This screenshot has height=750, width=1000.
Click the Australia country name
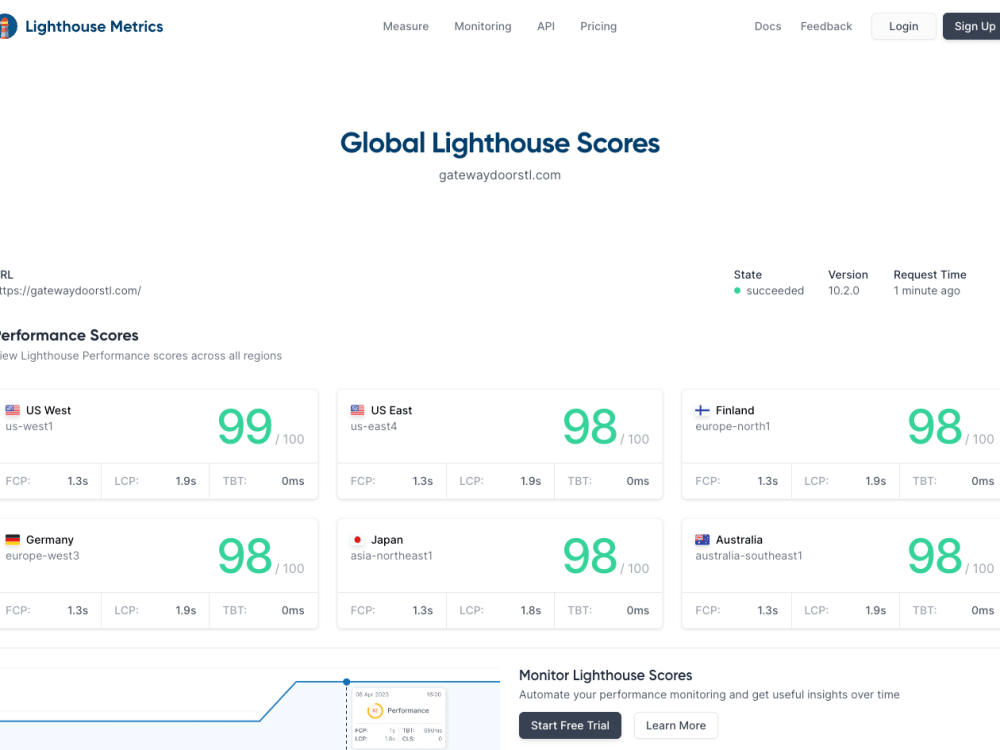pos(739,540)
